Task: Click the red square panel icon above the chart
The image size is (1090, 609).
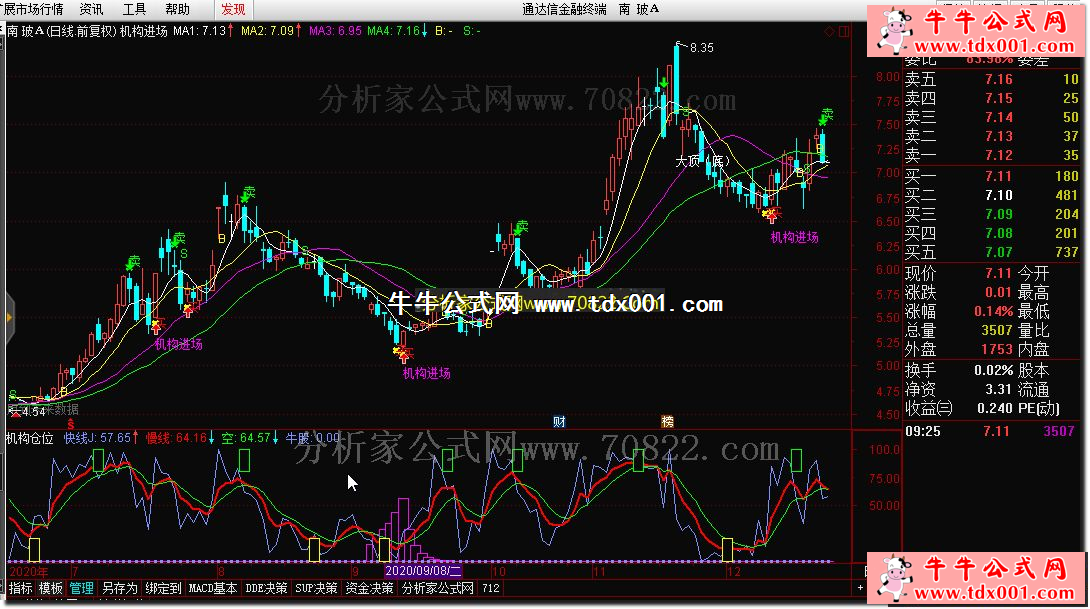Action: pos(844,31)
